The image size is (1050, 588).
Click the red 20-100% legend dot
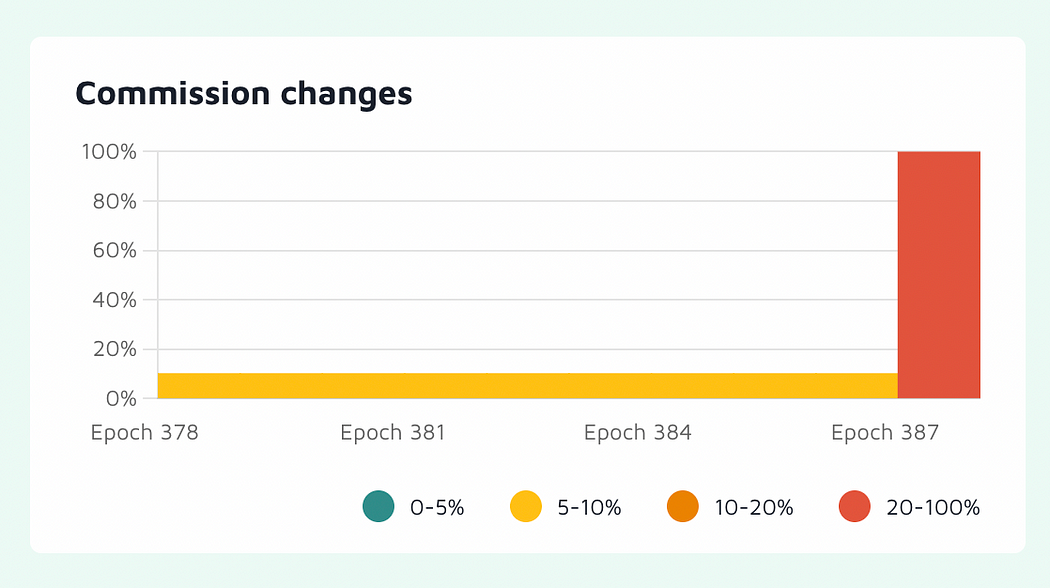854,506
